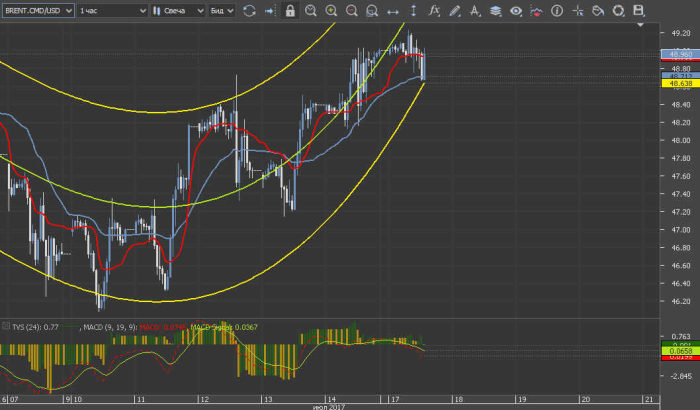700x410 pixels.
Task: Toggle the eye visibility icon in toolbar
Action: click(x=516, y=11)
